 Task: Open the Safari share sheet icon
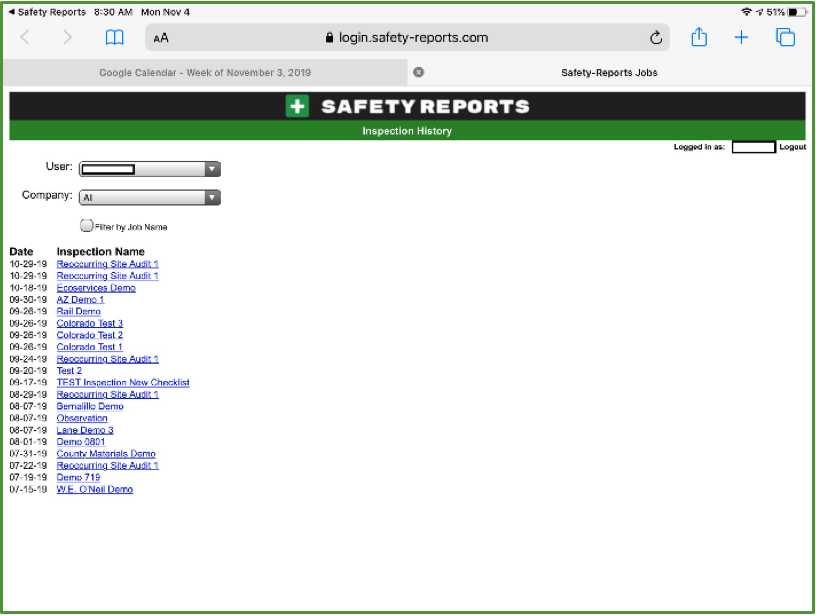point(699,37)
